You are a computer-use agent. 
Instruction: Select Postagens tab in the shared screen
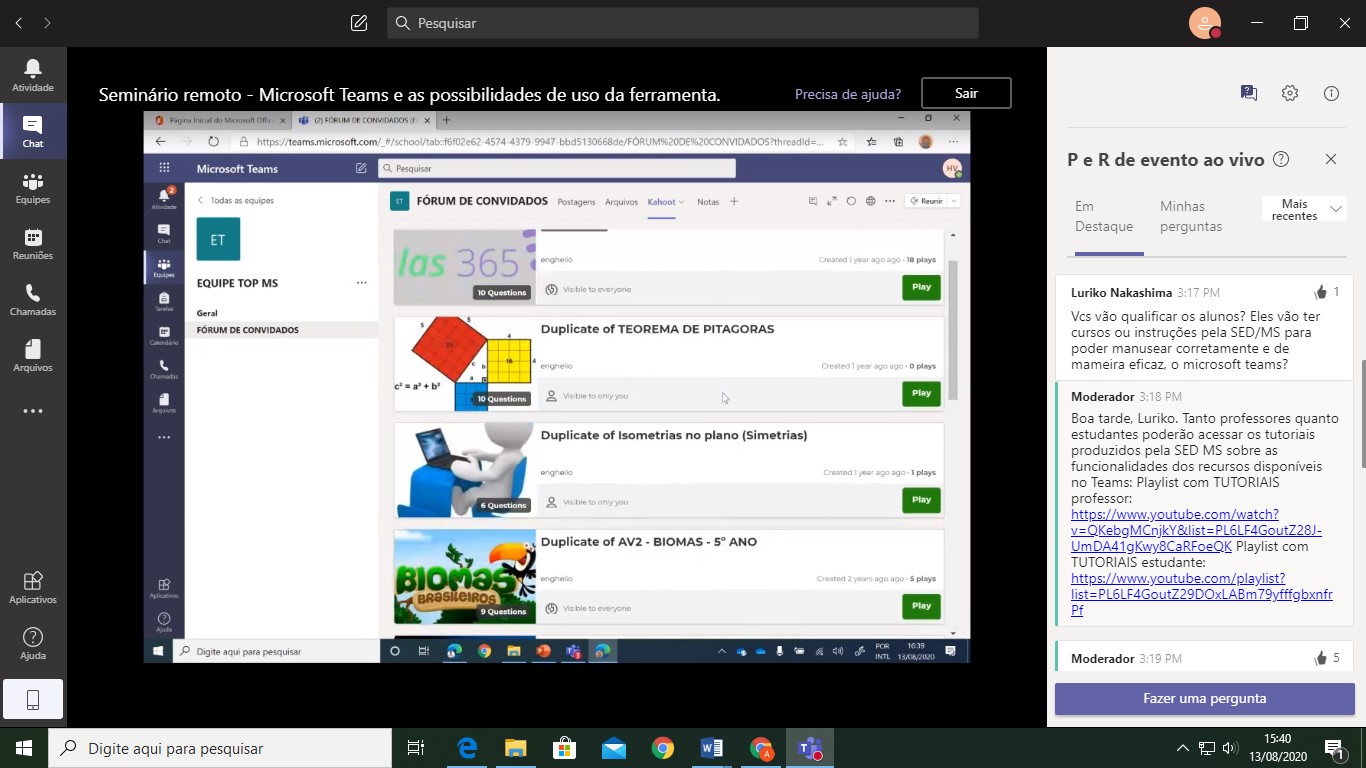(x=576, y=201)
